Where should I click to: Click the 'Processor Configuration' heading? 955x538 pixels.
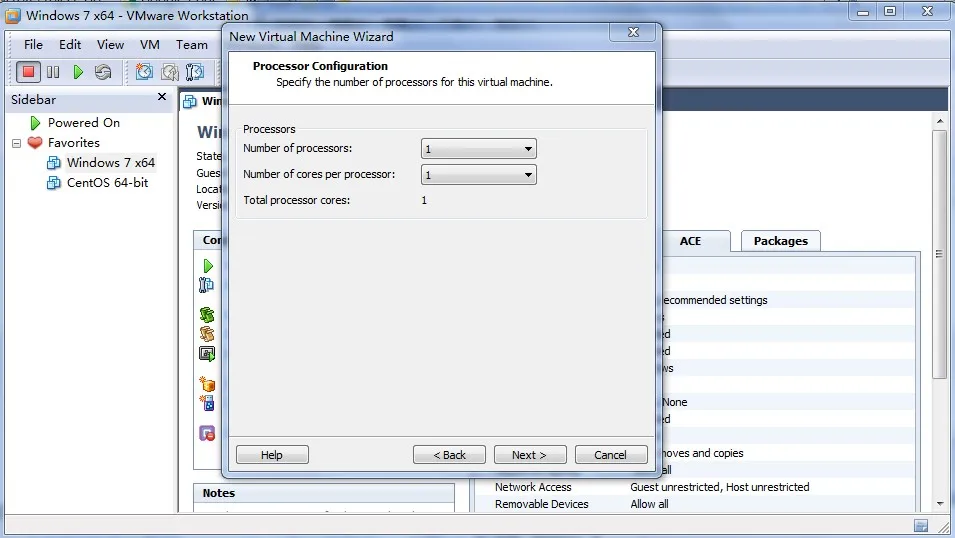320,66
